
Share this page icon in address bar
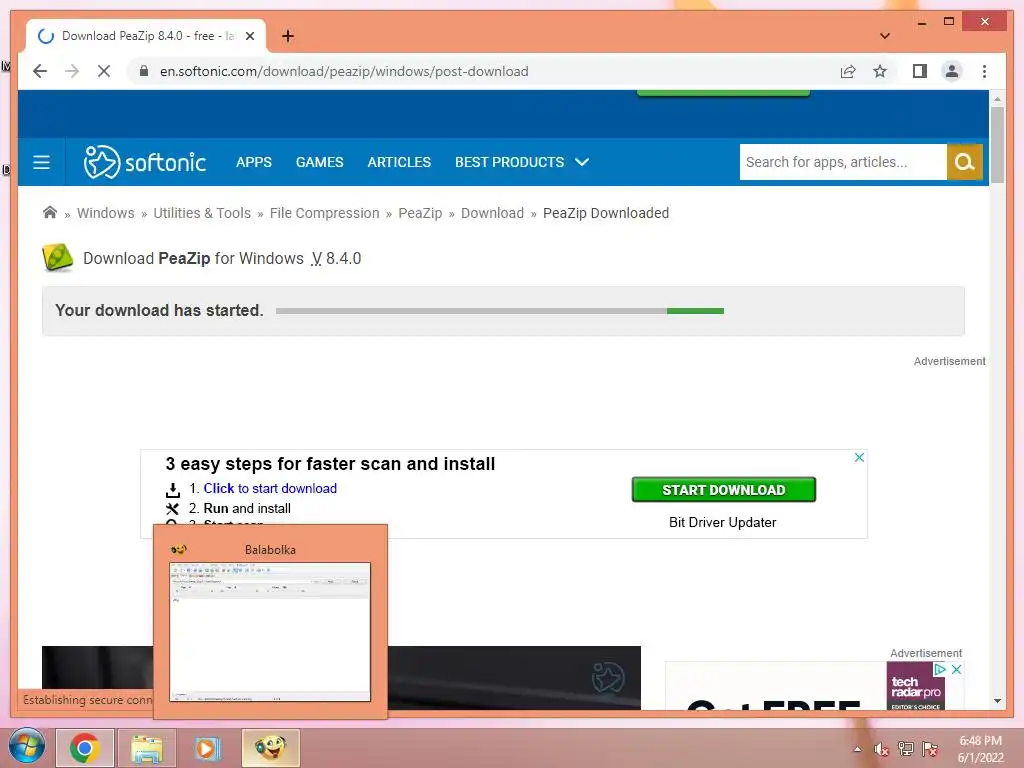pyautogui.click(x=848, y=71)
